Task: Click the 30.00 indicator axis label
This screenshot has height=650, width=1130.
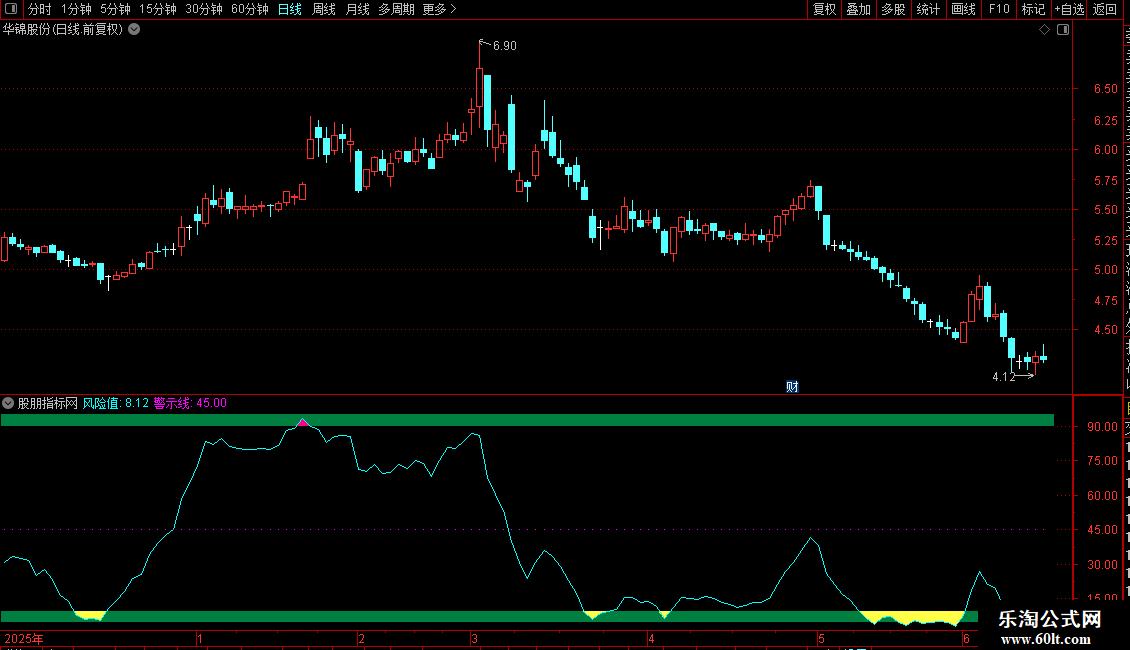Action: [1103, 565]
